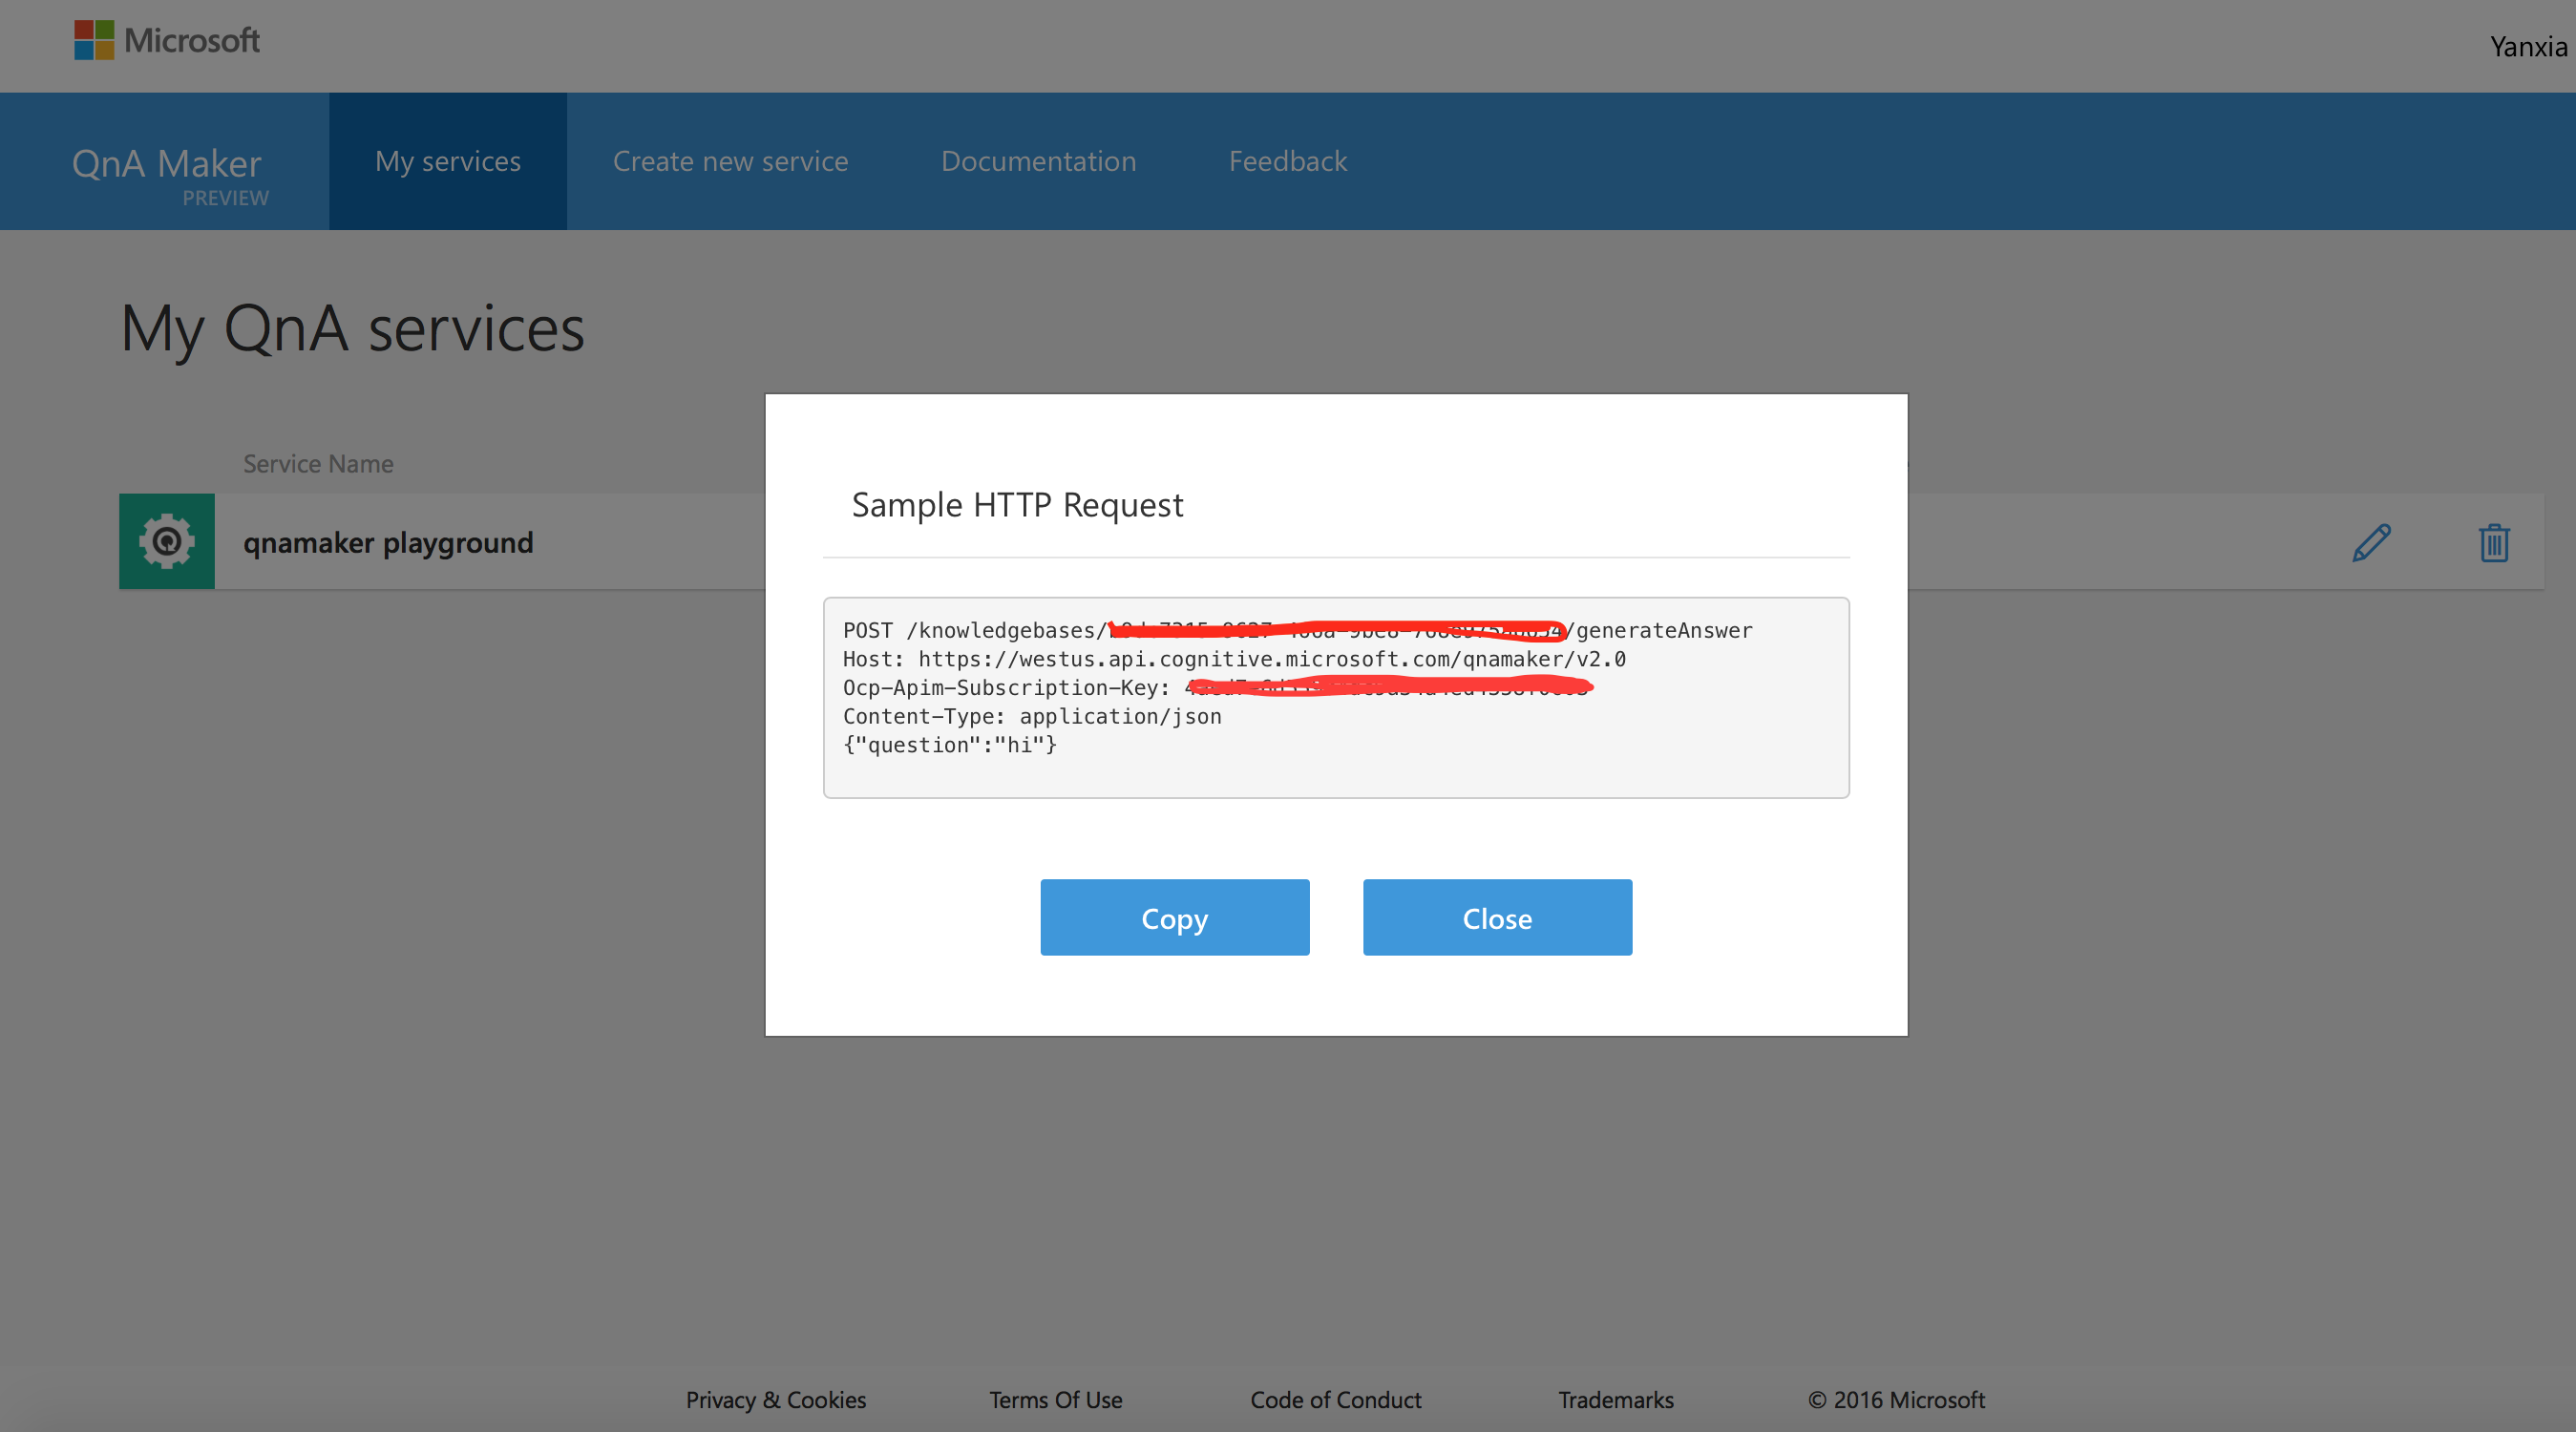The width and height of the screenshot is (2576, 1432).
Task: Click the Copy button in the dialog
Action: [1174, 917]
